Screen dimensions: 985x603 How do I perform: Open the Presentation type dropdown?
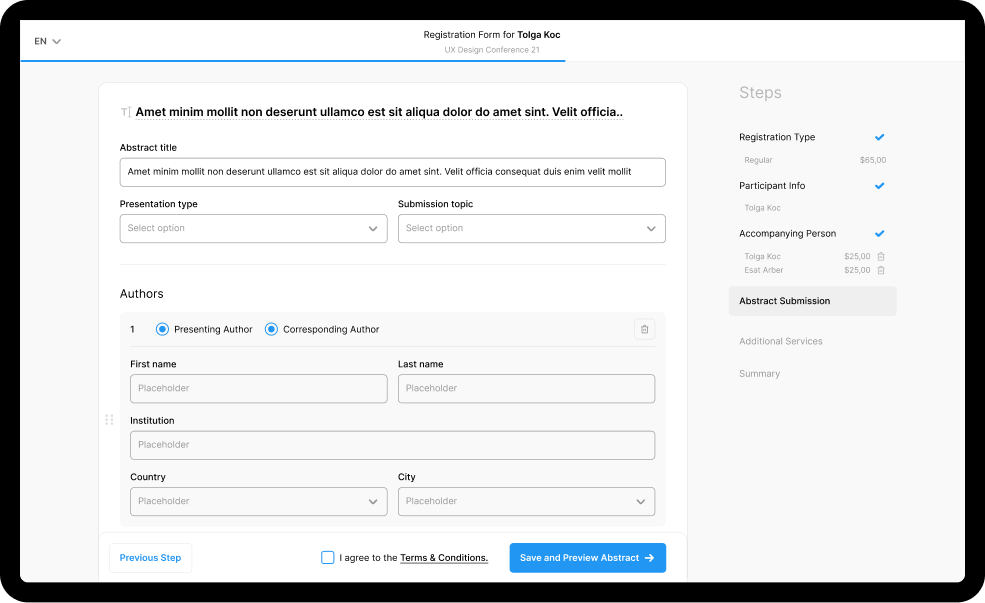click(253, 228)
